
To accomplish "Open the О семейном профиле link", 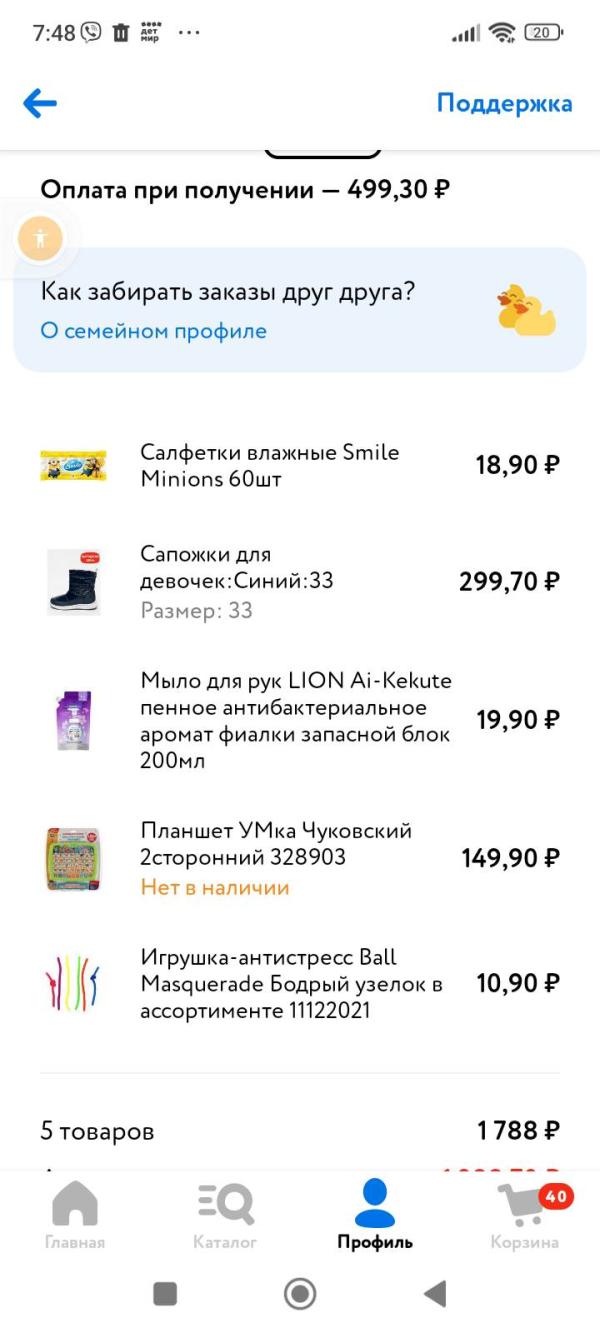I will coord(153,331).
